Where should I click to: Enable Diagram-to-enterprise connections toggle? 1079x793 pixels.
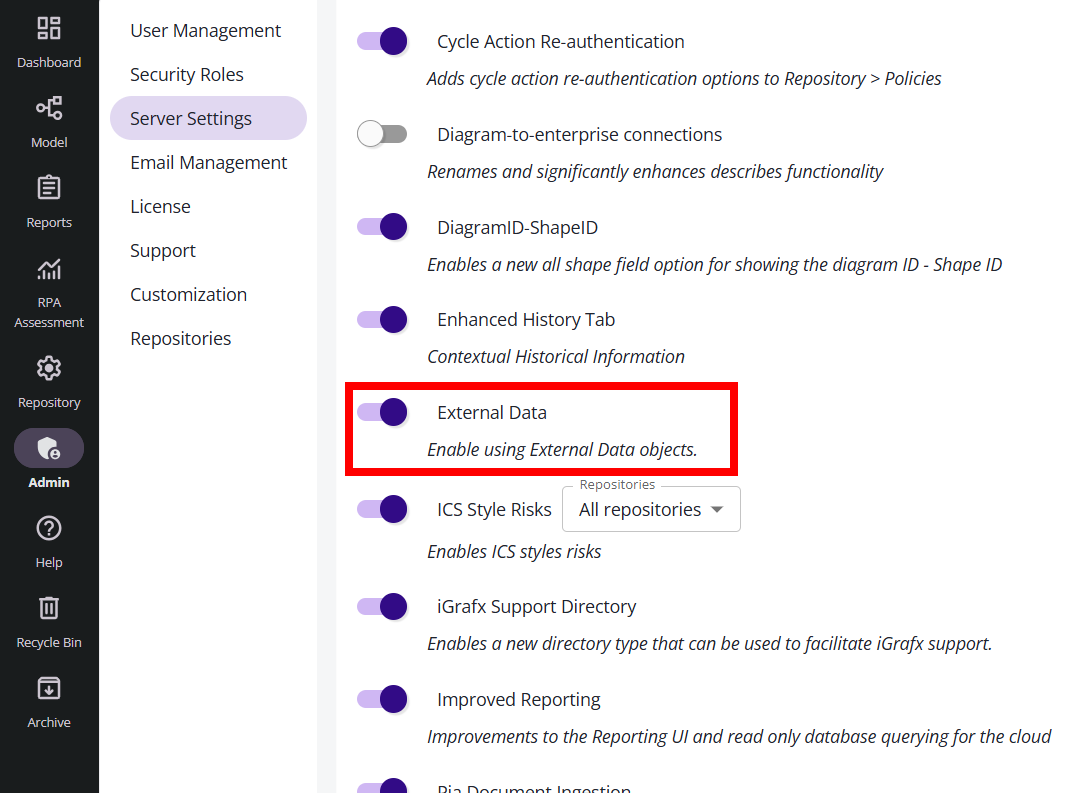pyautogui.click(x=382, y=134)
